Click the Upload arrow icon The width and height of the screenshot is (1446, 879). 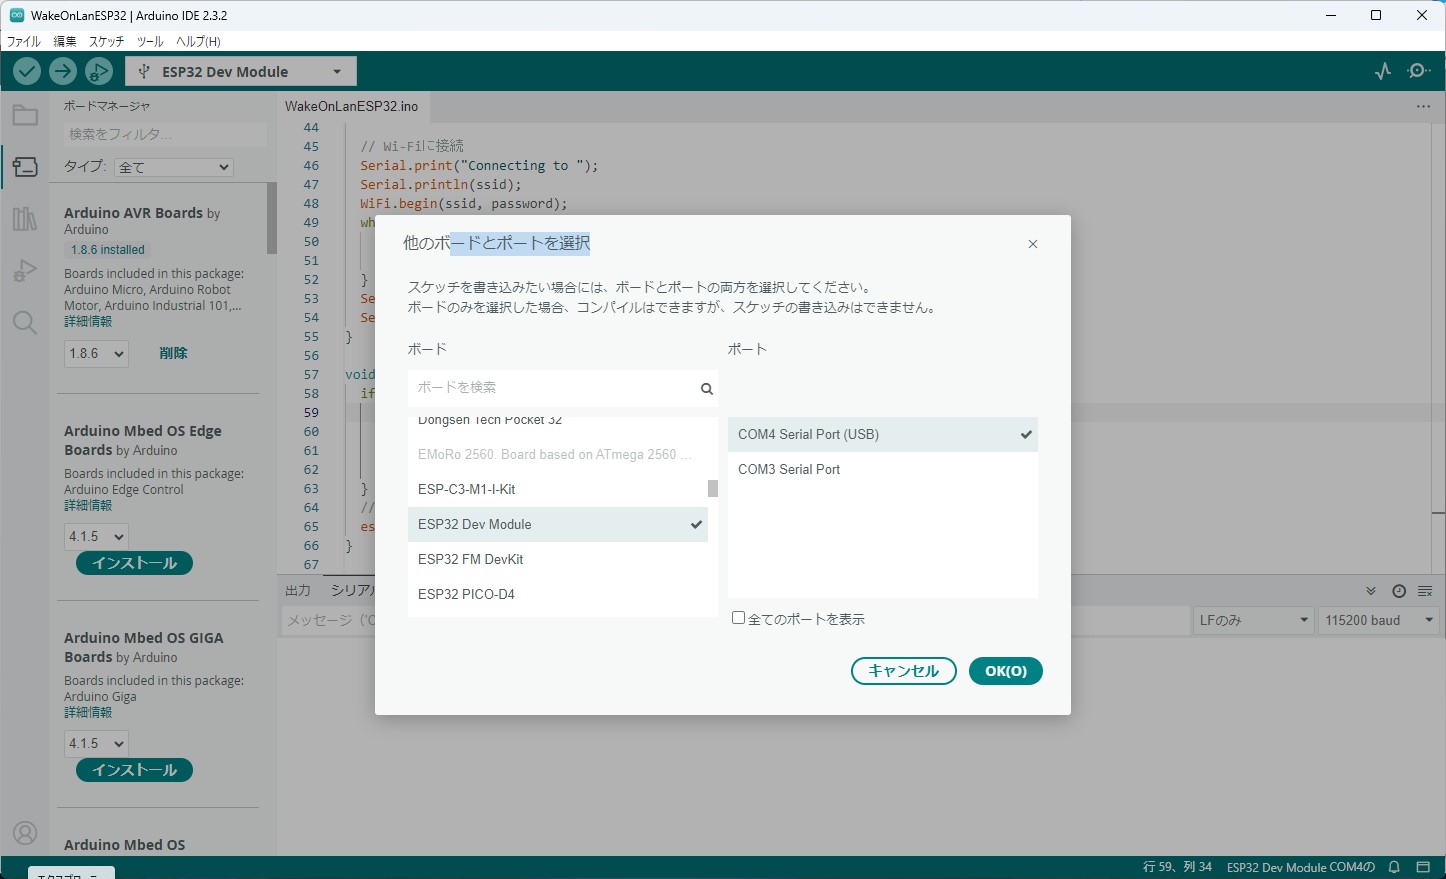pyautogui.click(x=63, y=71)
